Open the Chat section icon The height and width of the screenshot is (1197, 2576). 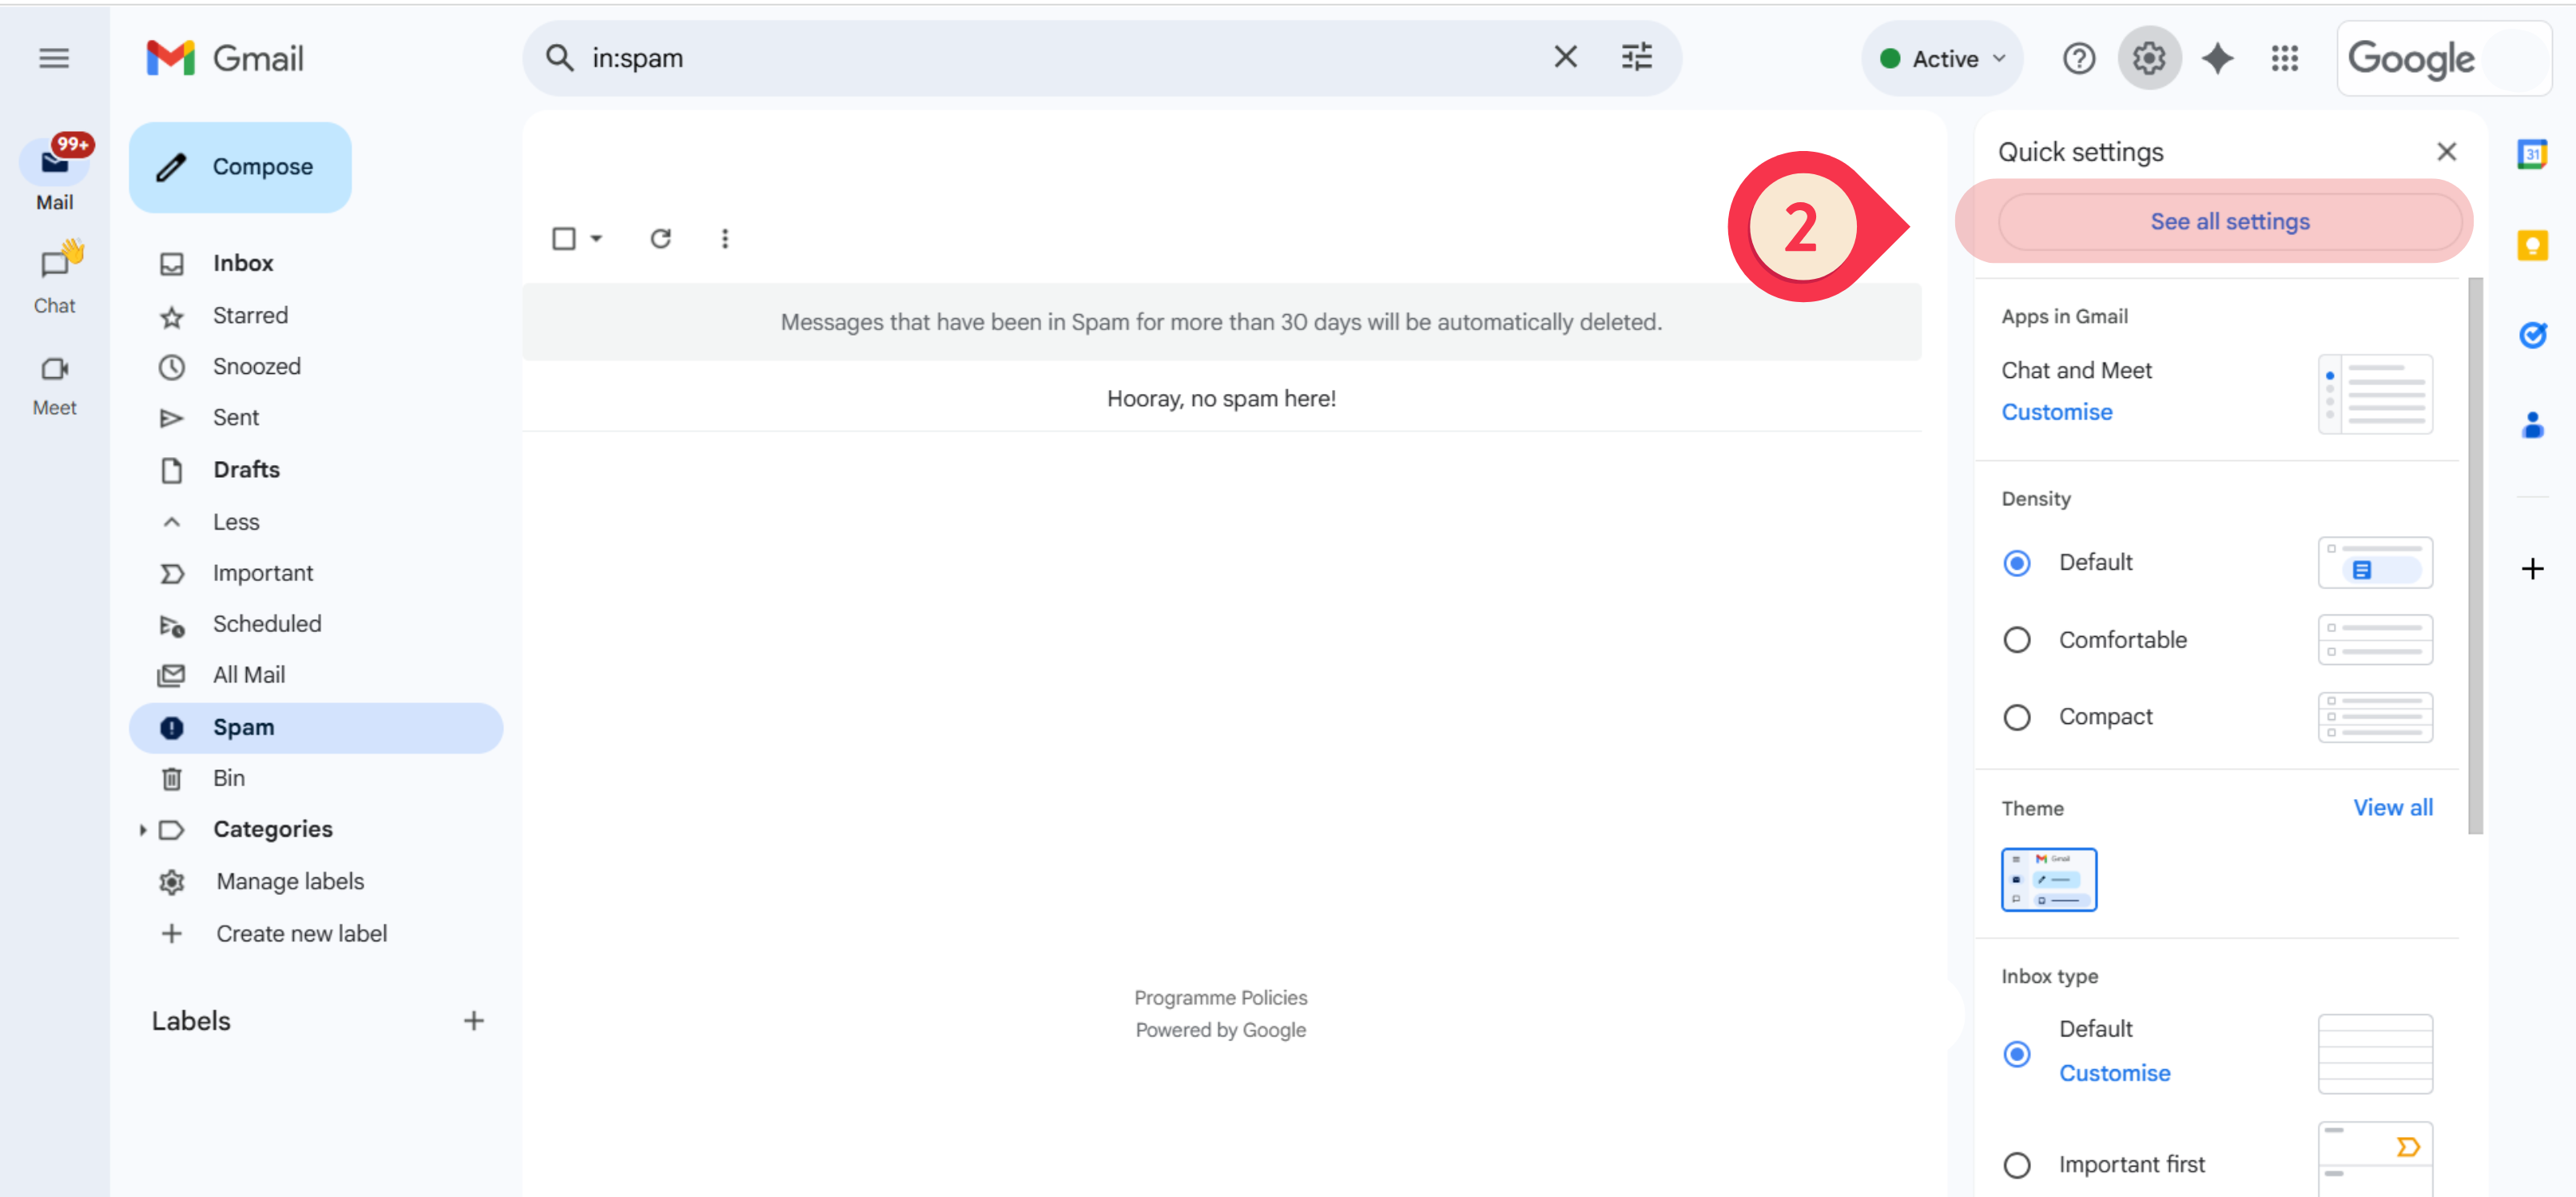pyautogui.click(x=54, y=264)
